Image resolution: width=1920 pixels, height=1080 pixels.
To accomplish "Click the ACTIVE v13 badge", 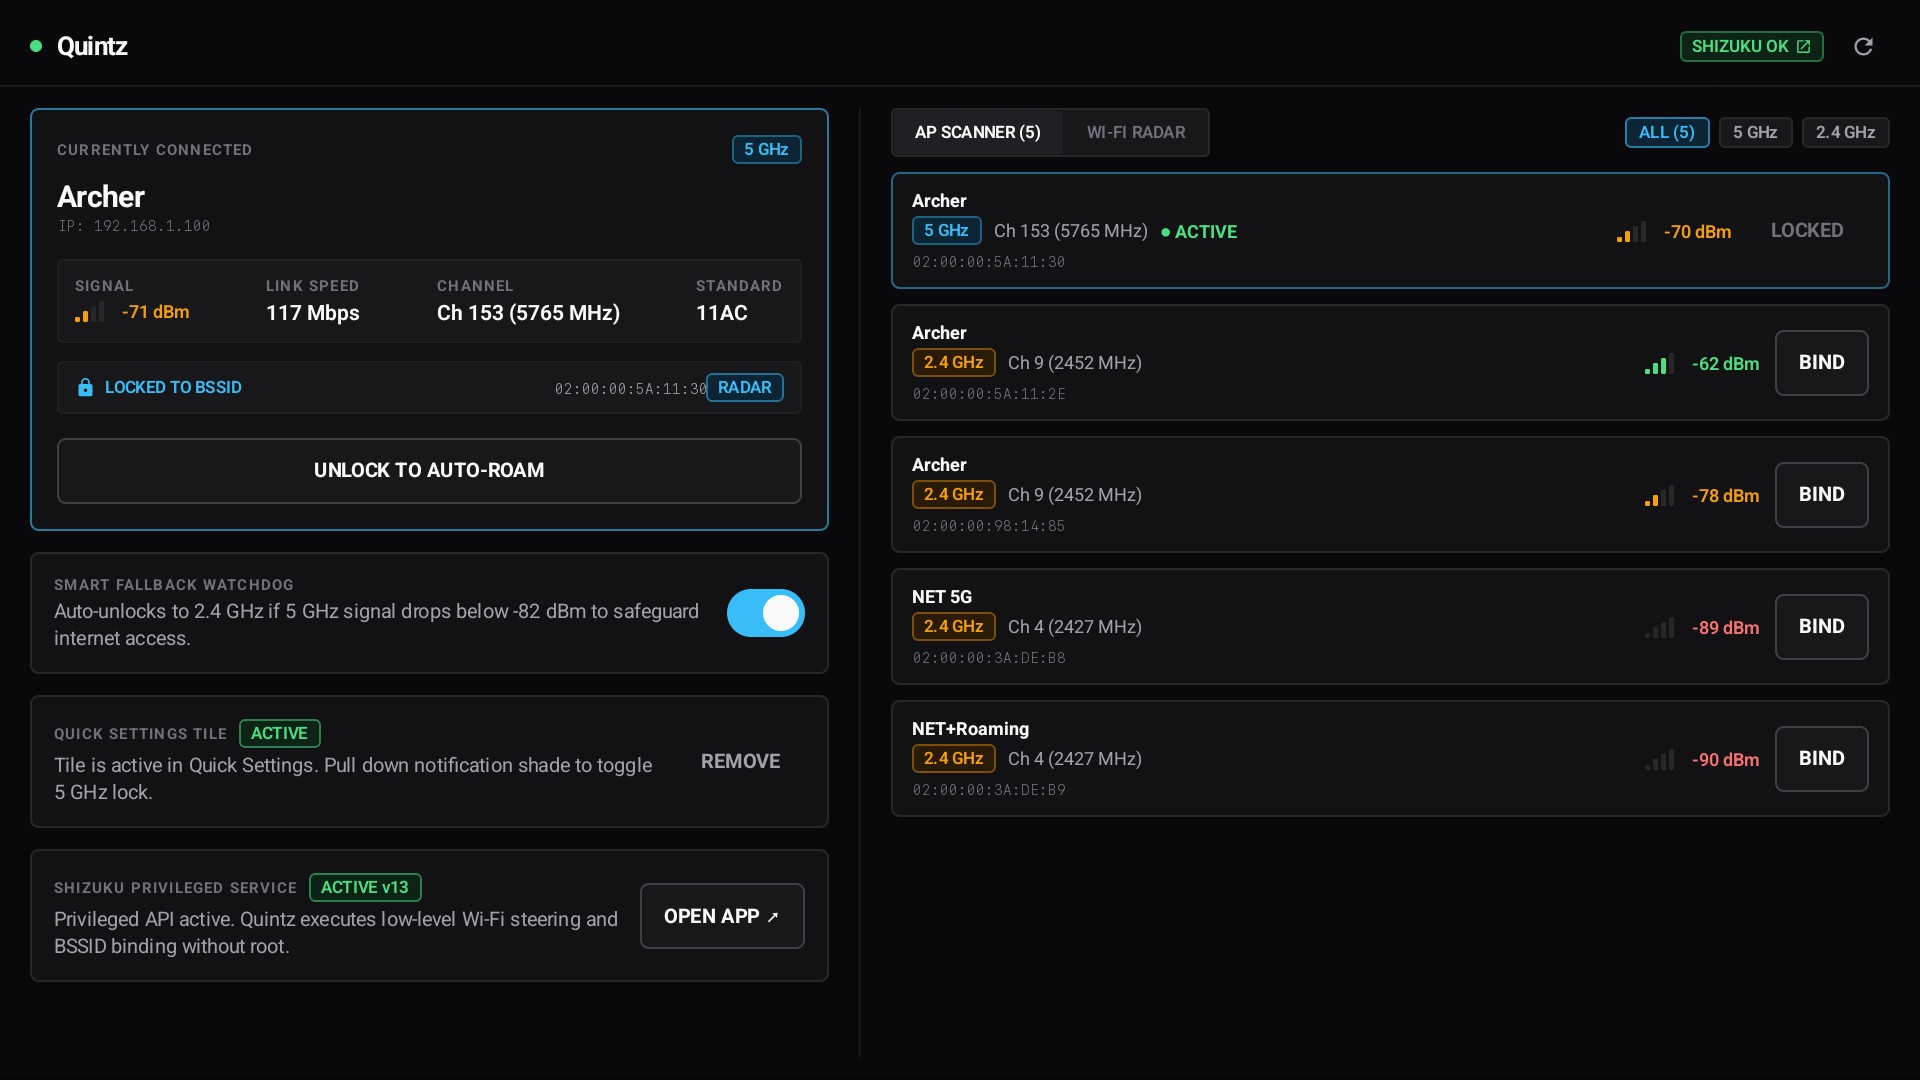I will 365,887.
